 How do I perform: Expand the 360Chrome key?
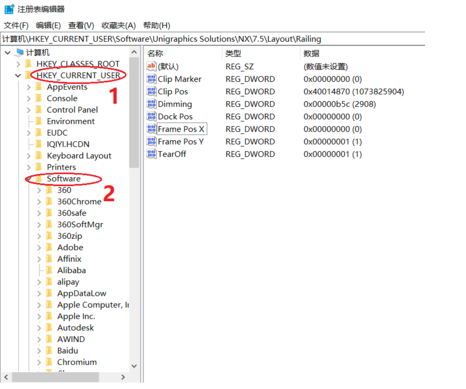pyautogui.click(x=39, y=202)
